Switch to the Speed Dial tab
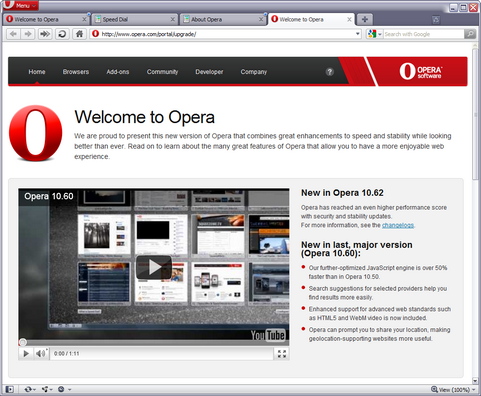 pyautogui.click(x=134, y=19)
